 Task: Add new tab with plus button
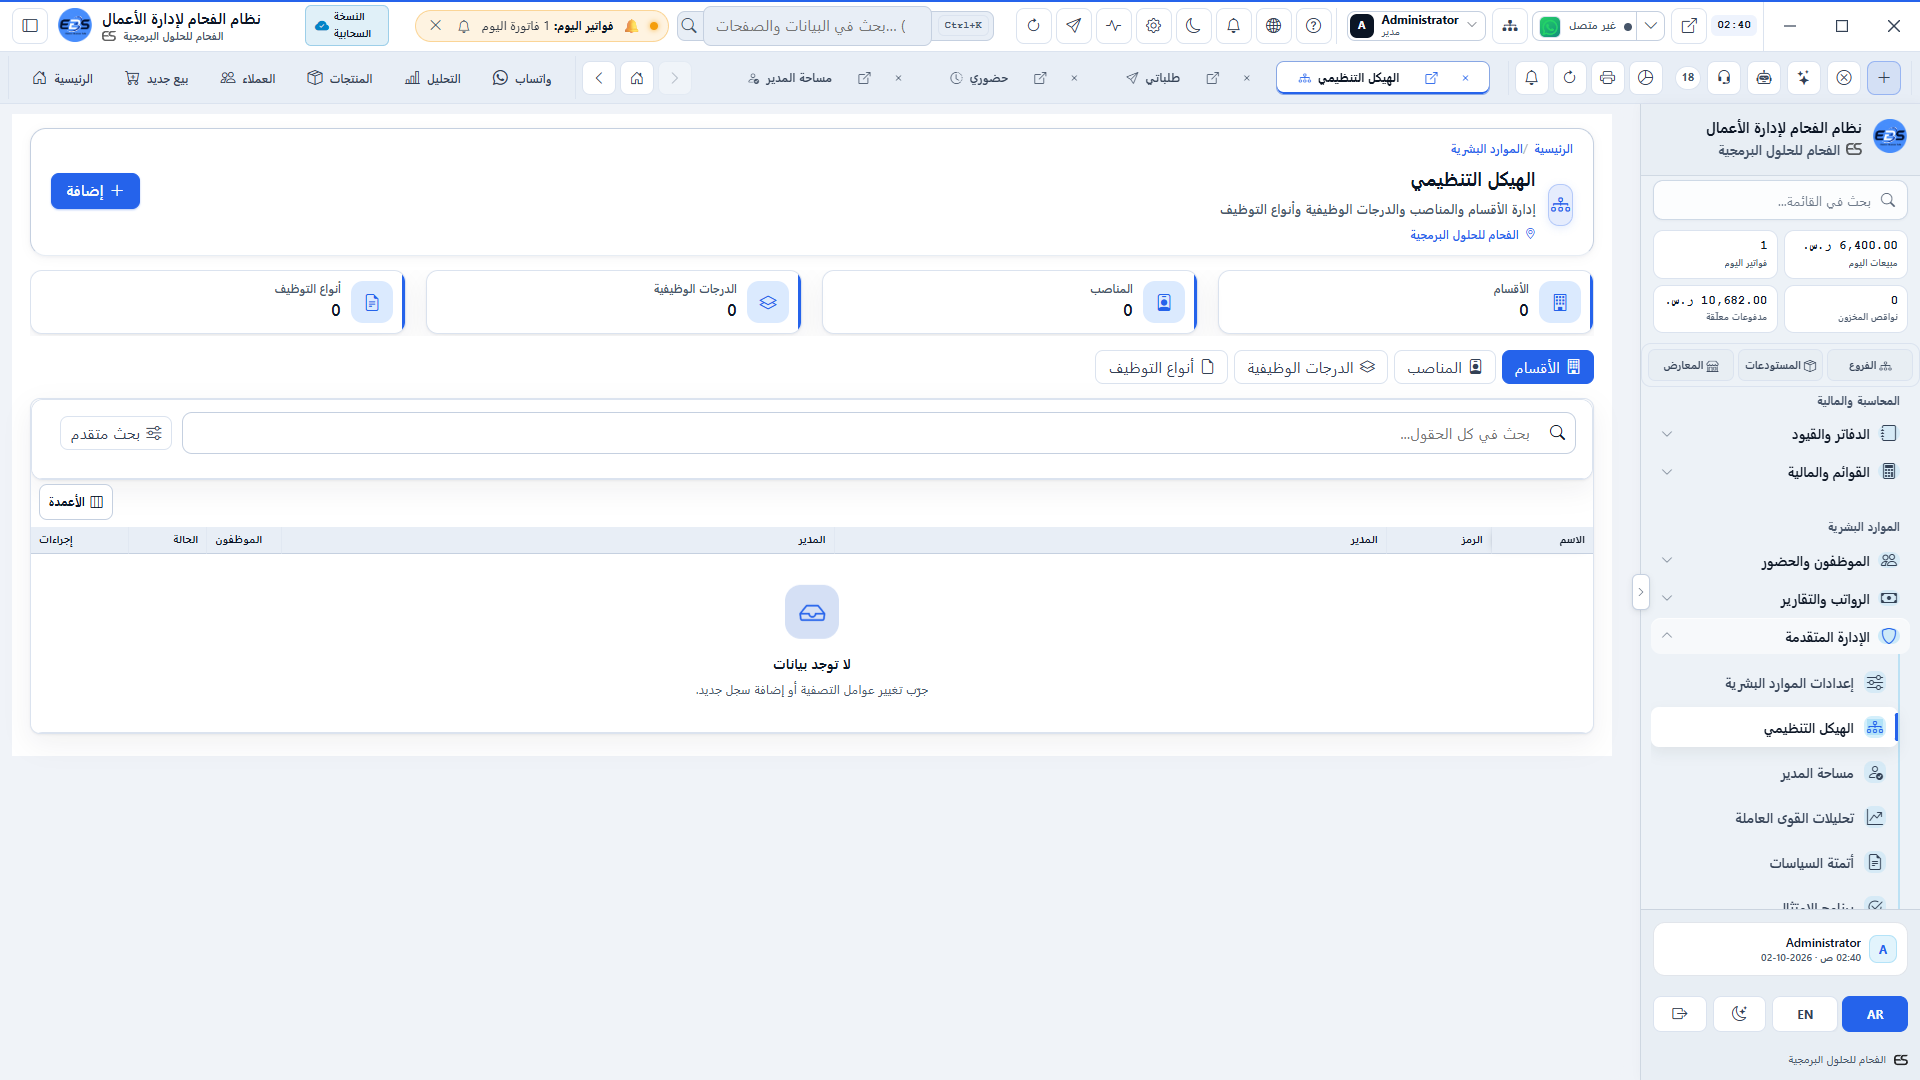click(x=1884, y=78)
